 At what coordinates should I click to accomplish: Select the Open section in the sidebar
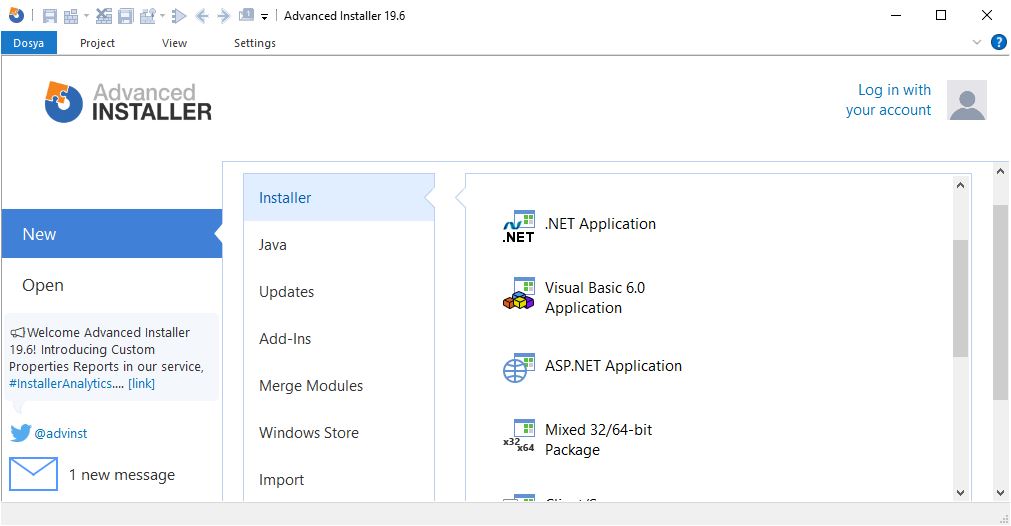(x=112, y=285)
